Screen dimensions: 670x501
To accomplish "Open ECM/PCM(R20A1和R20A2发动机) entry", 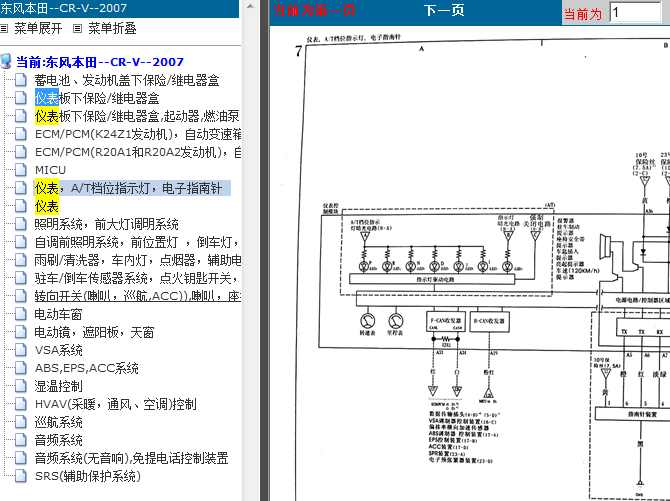I will 138,152.
